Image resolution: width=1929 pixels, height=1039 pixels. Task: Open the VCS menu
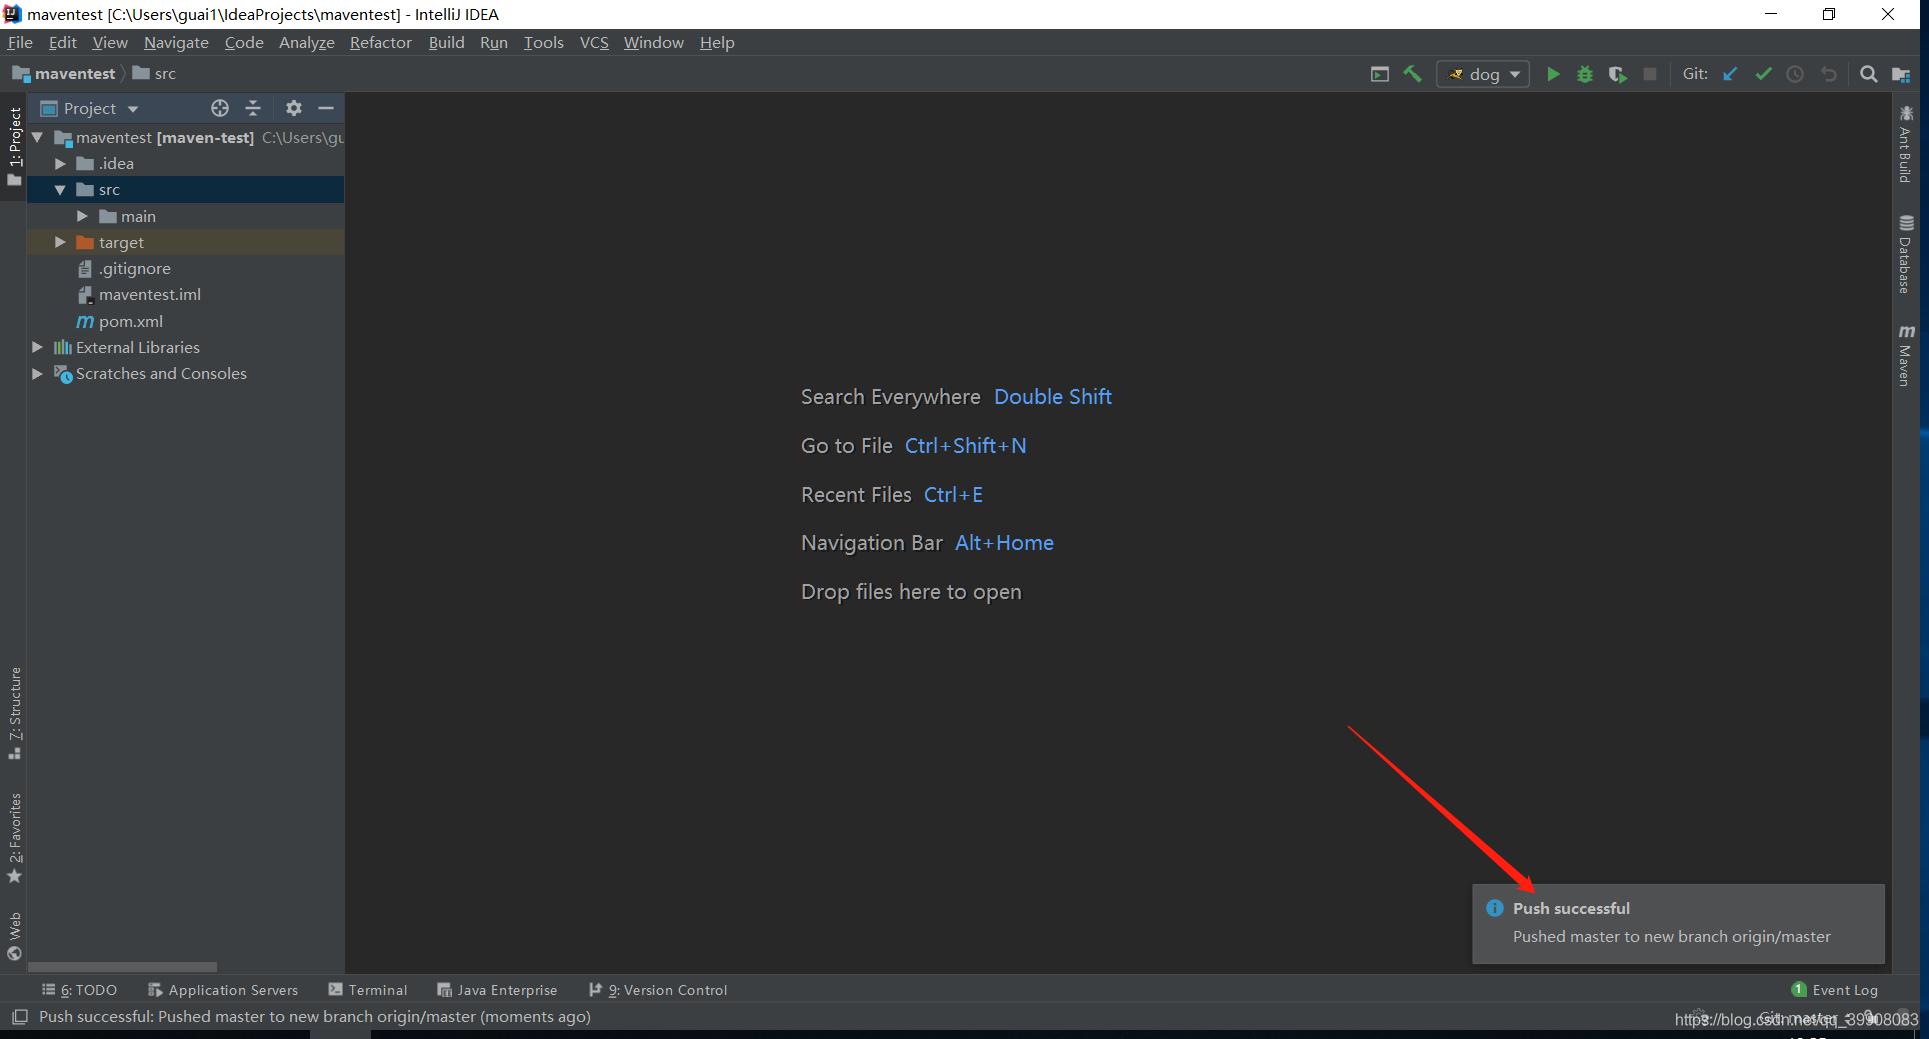click(x=594, y=42)
